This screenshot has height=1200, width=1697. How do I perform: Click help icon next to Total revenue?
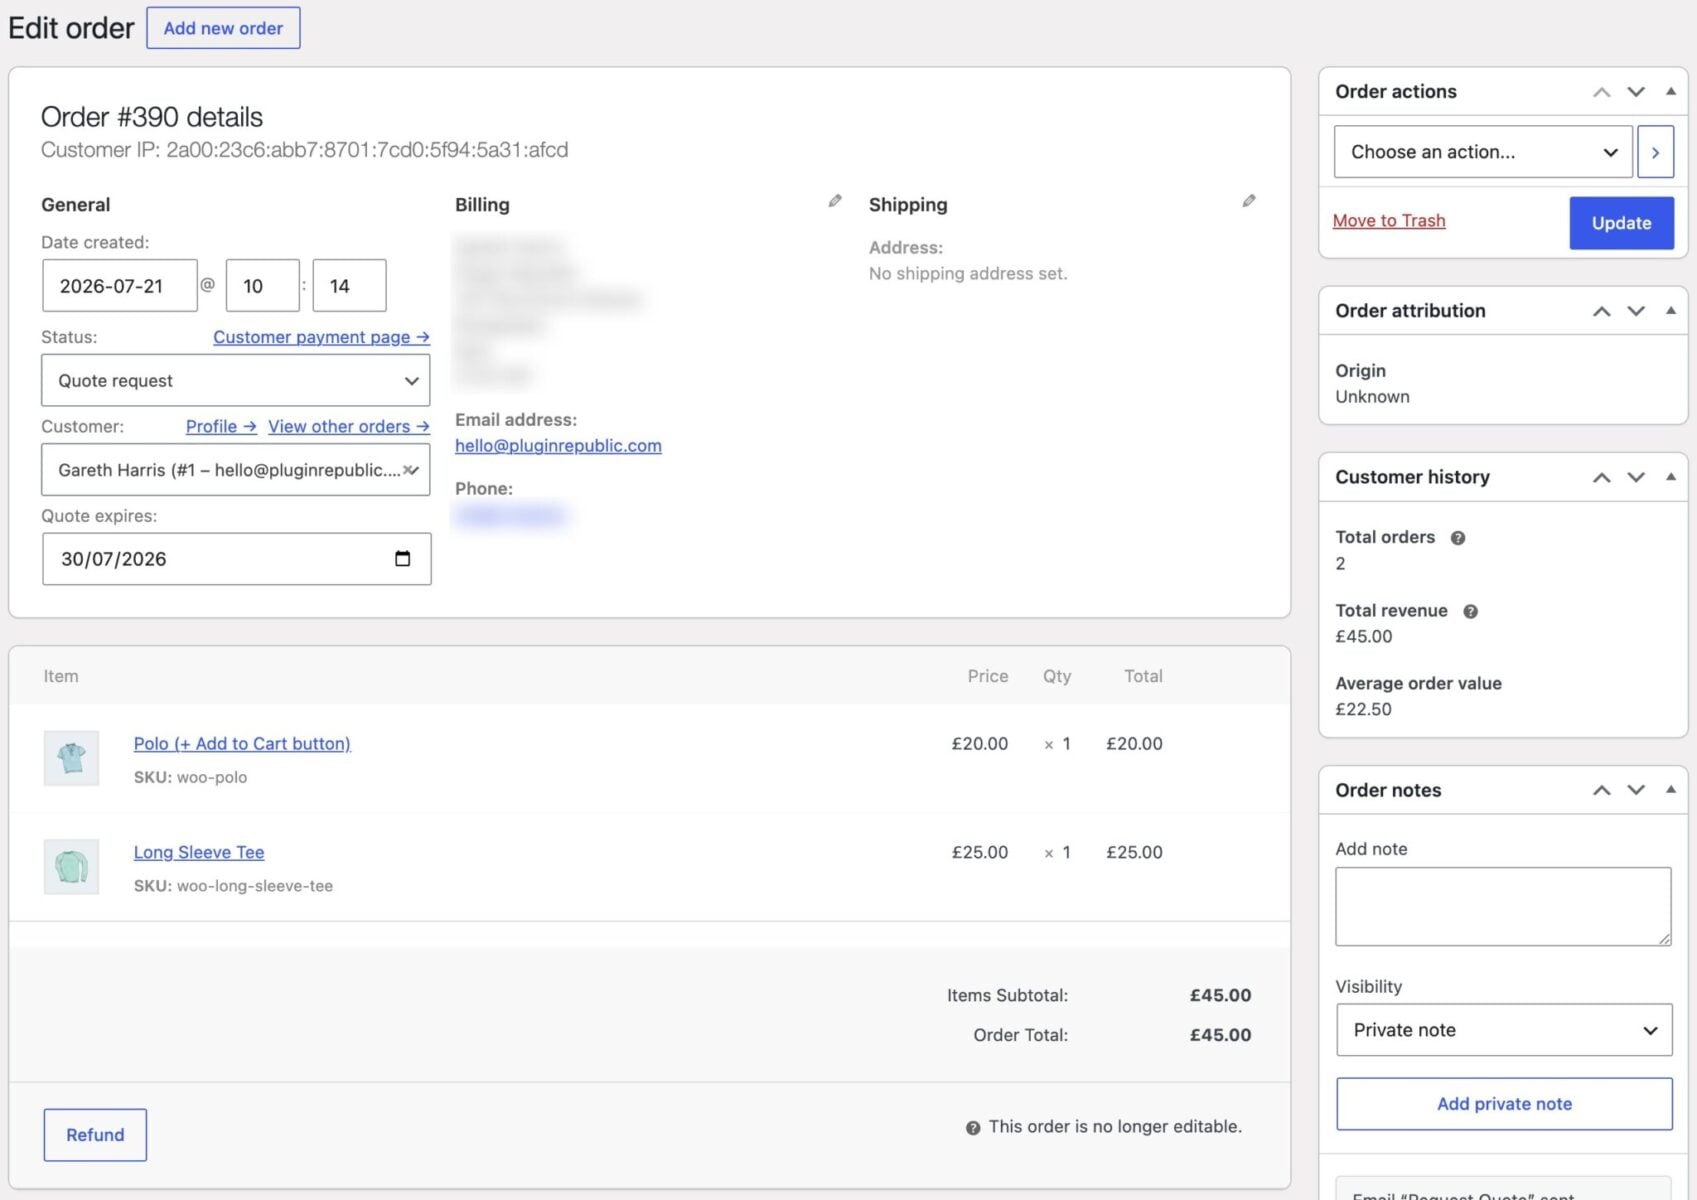point(1470,611)
